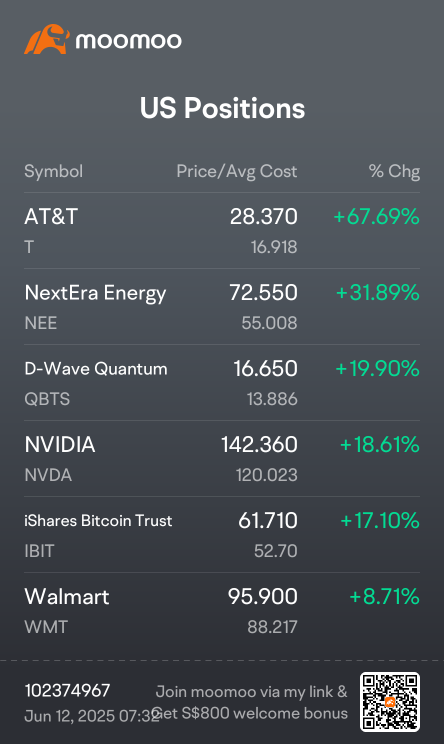Select iShares Bitcoin Trust entry
The height and width of the screenshot is (744, 444).
pos(222,534)
